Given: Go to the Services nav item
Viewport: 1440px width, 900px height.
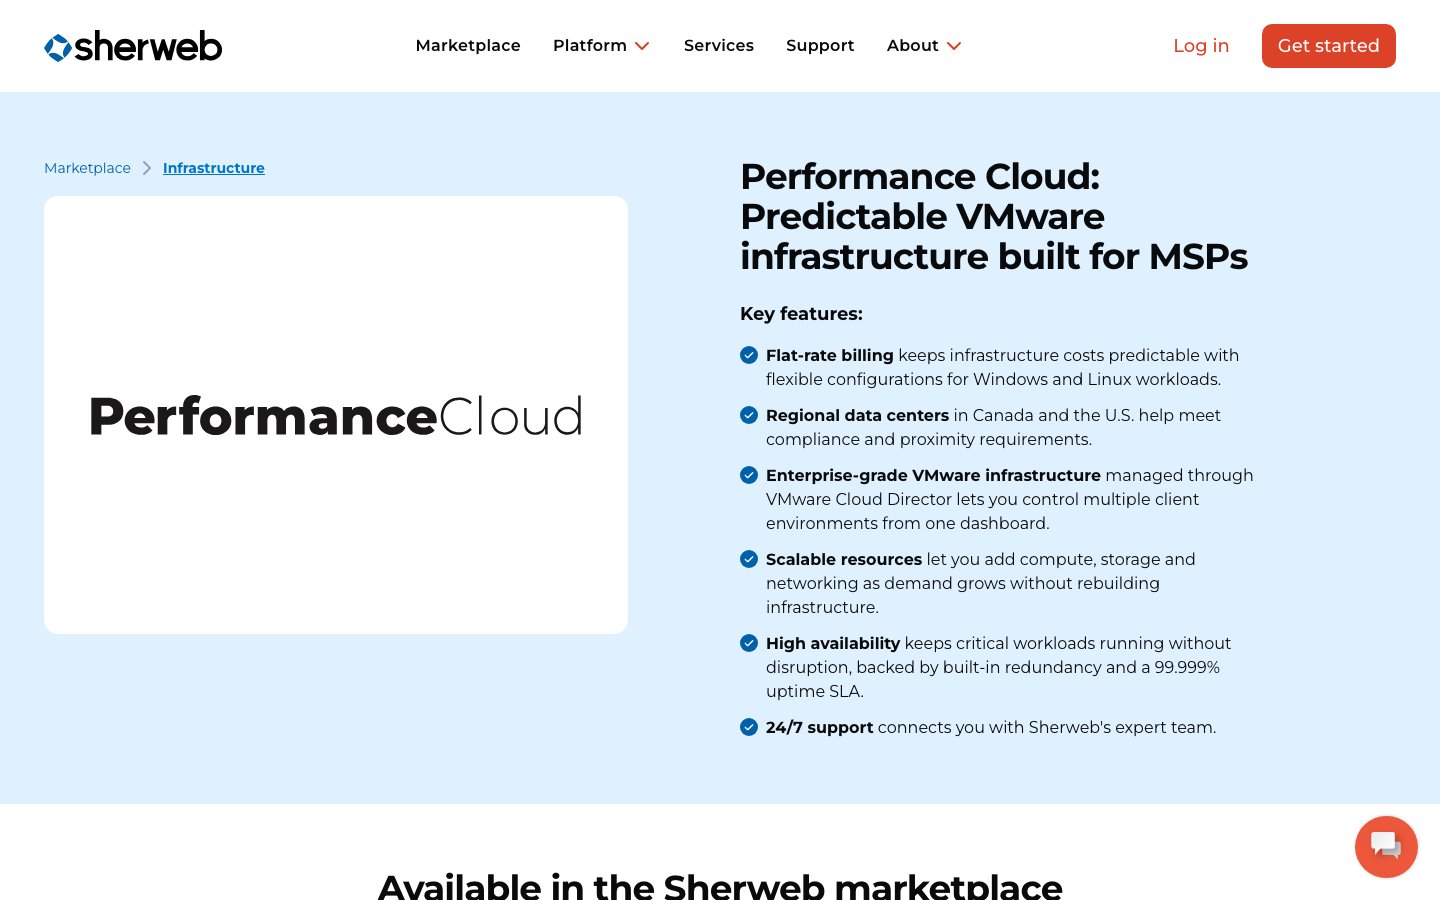Looking at the screenshot, I should coord(719,46).
